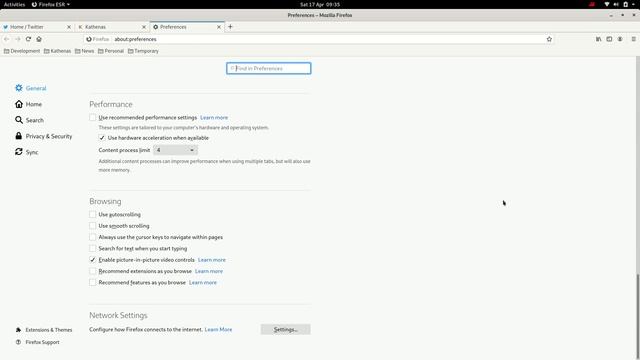Open the Search preferences category

pos(29,120)
